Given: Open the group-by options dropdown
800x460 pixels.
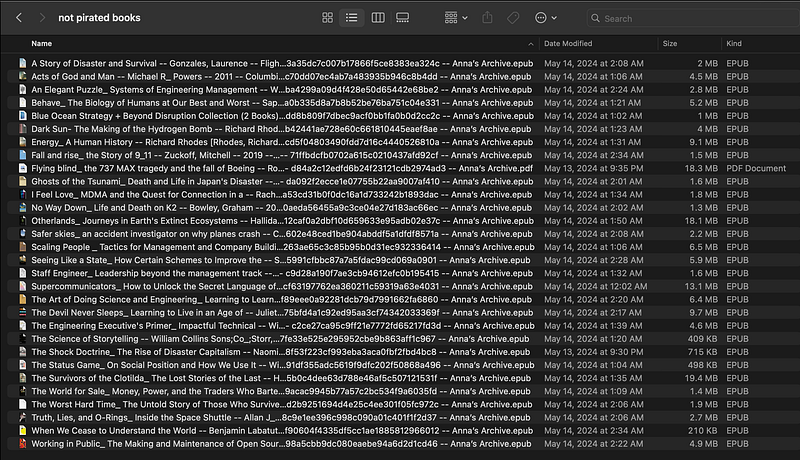Looking at the screenshot, I should coord(456,18).
